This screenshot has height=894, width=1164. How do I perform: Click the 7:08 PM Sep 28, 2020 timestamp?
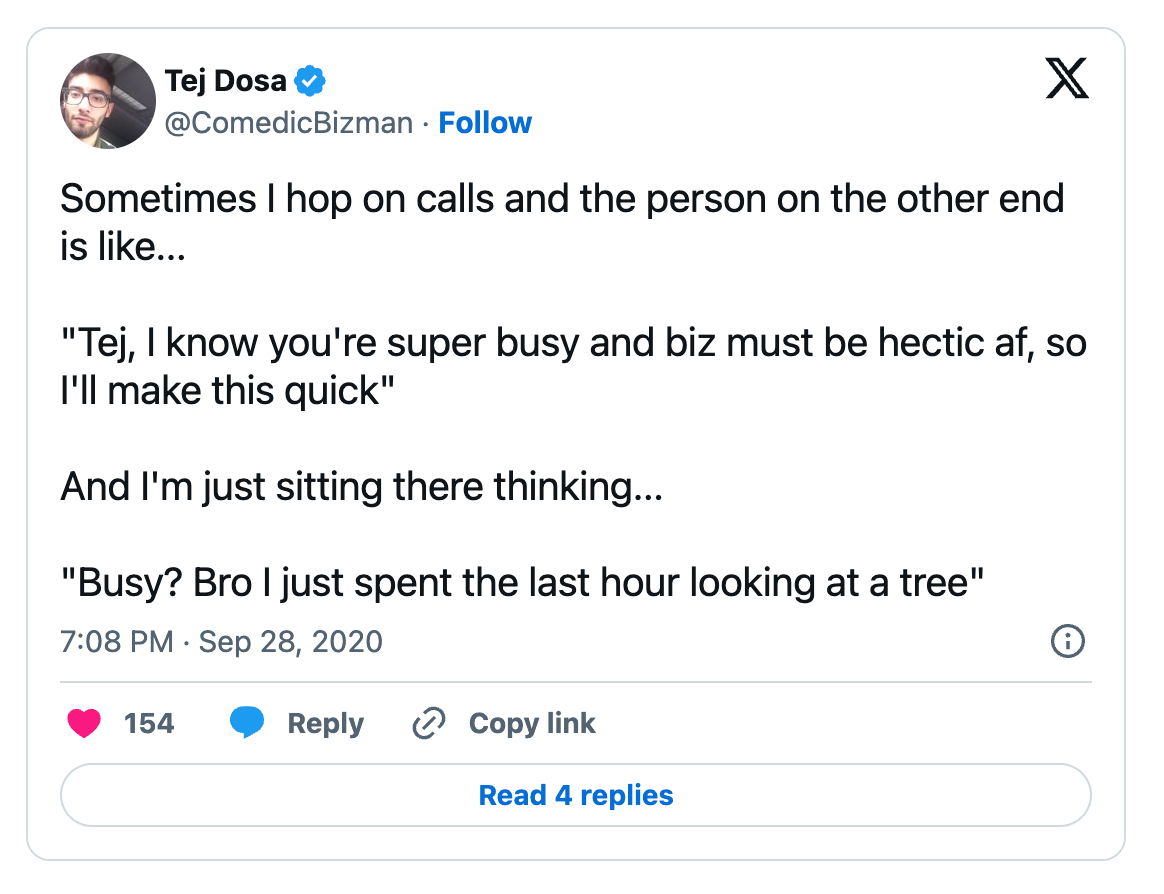[221, 641]
